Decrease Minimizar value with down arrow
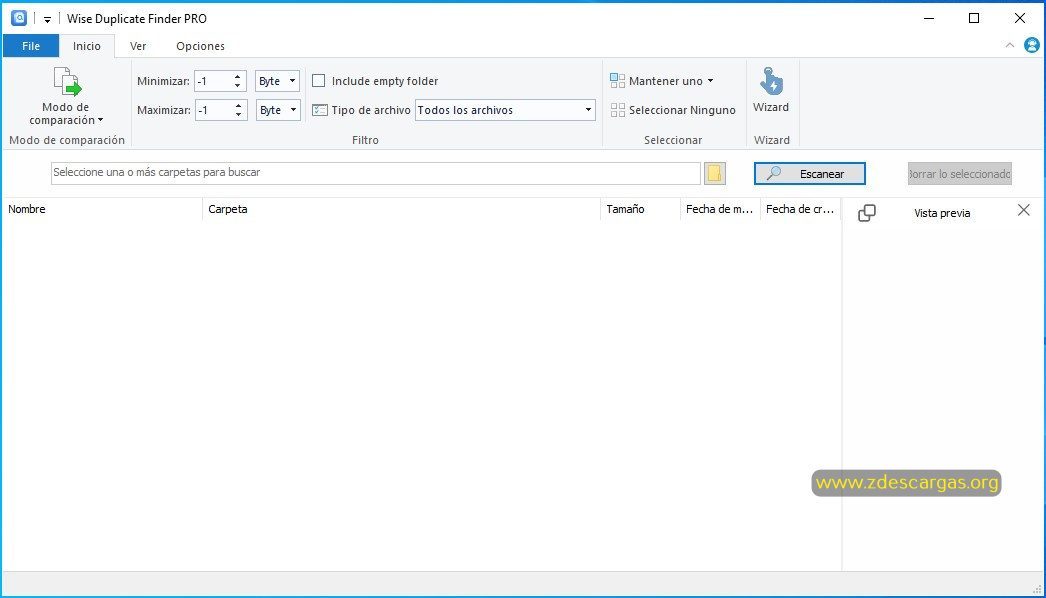The image size is (1046, 598). (x=237, y=85)
